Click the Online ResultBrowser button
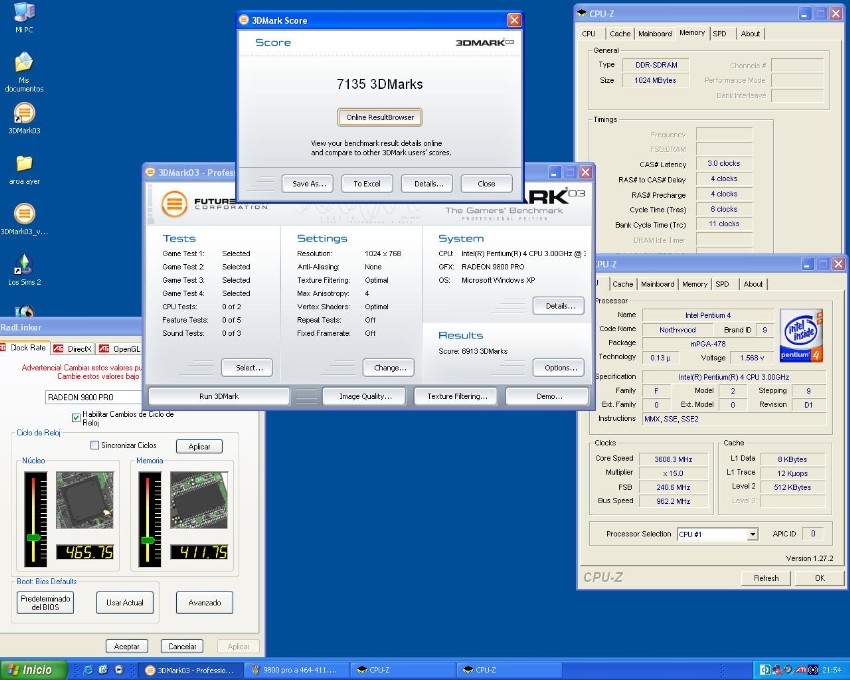Screen dimensions: 850x680 tap(379, 117)
